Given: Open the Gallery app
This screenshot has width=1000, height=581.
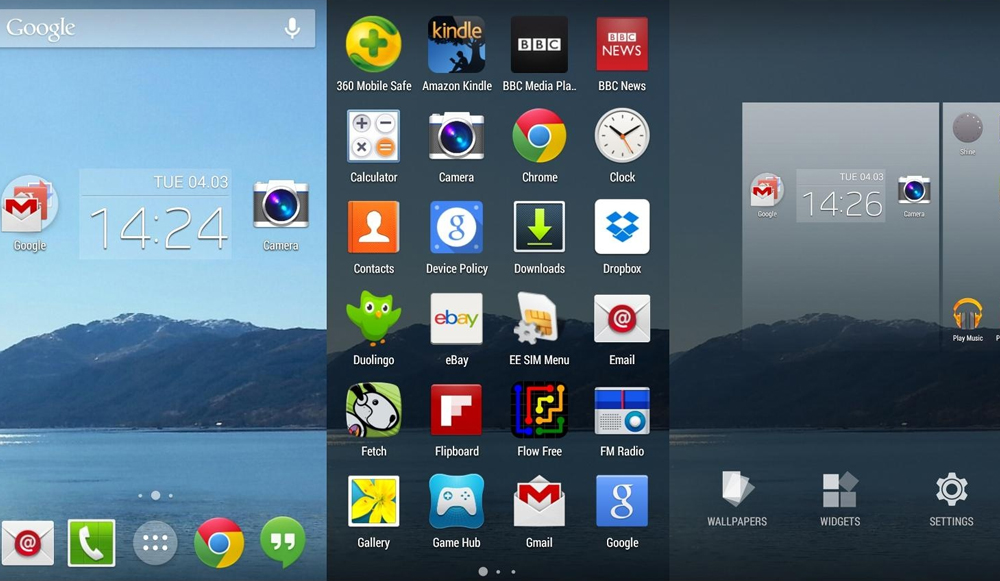Looking at the screenshot, I should coord(374,501).
